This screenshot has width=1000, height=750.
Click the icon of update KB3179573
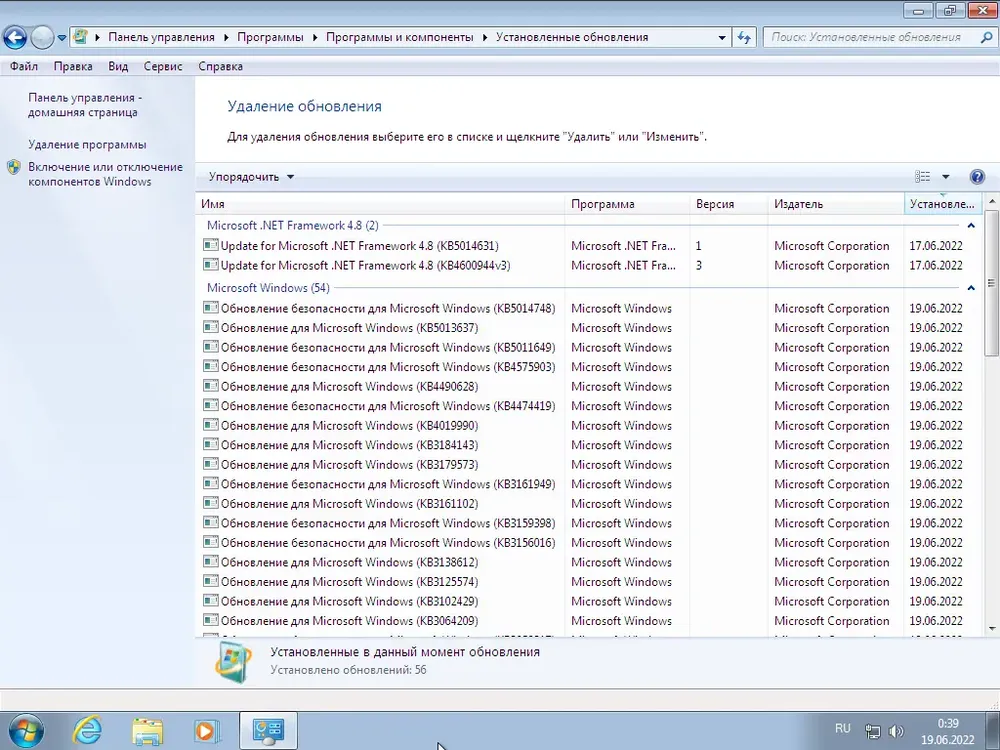[210, 464]
